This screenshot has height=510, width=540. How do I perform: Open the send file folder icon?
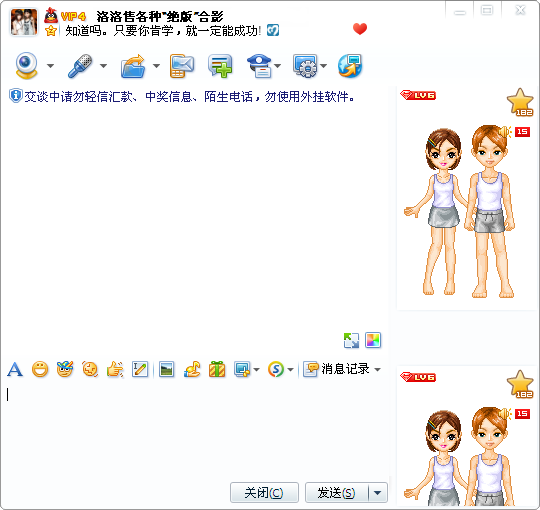point(133,66)
